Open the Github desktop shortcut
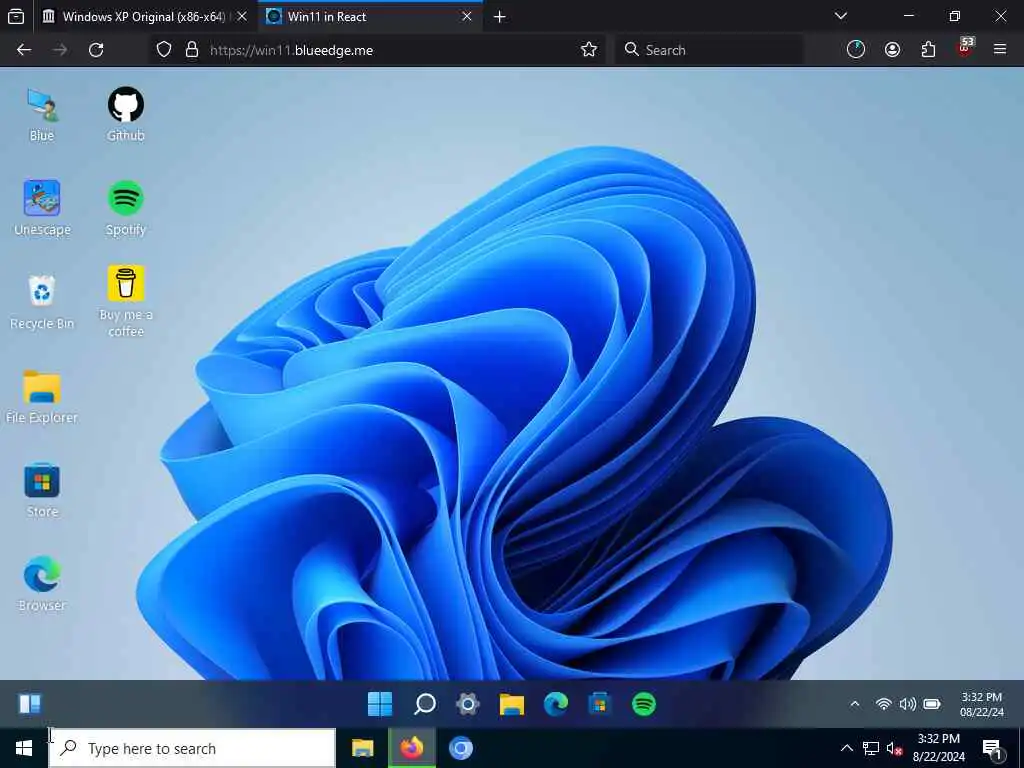This screenshot has width=1024, height=768. 125,115
